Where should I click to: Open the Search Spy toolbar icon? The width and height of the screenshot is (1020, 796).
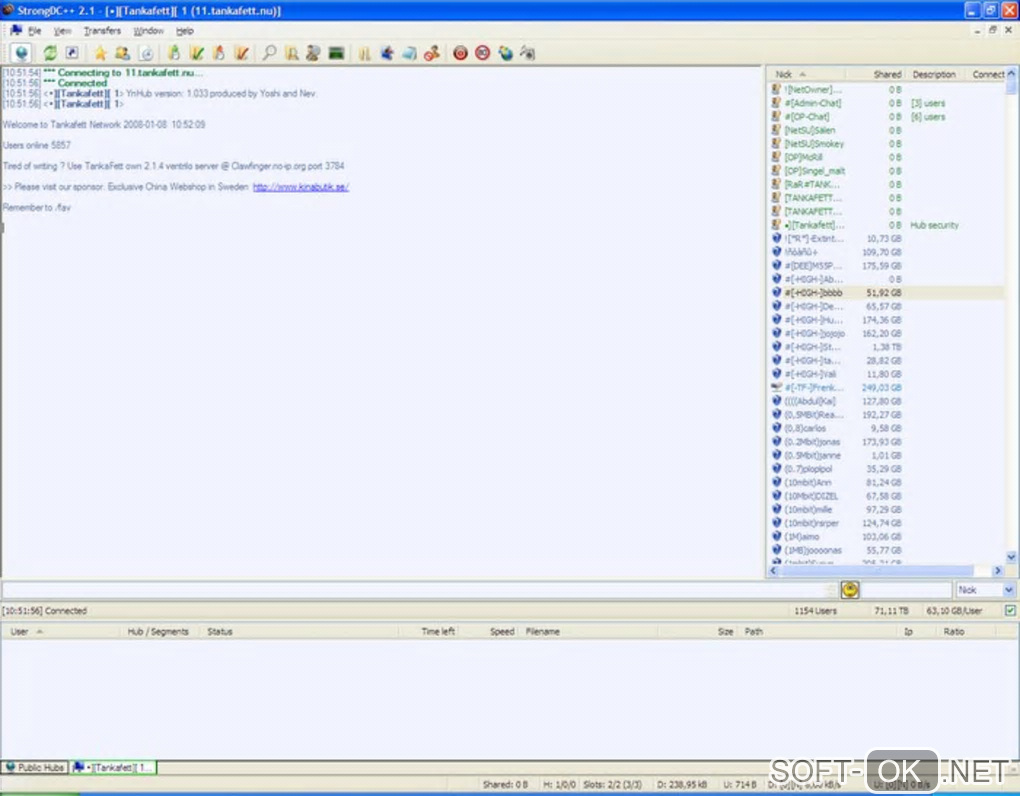pos(314,53)
